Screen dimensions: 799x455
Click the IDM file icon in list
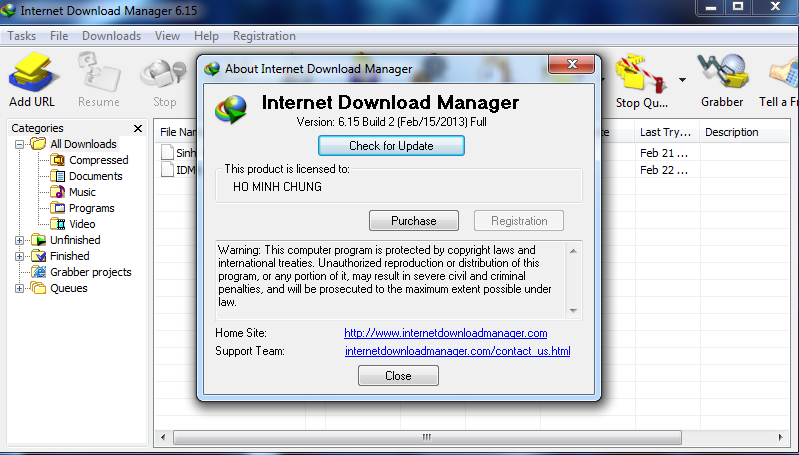(x=167, y=170)
